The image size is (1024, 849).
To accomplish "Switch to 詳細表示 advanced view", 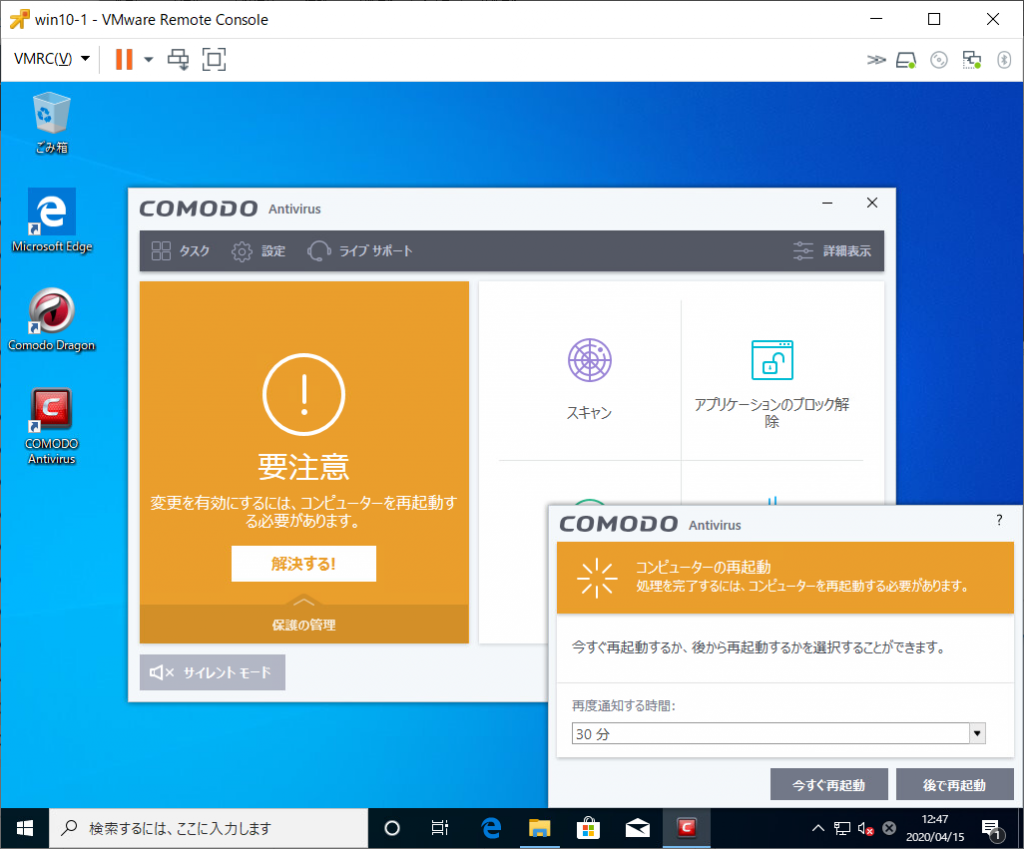I will click(x=832, y=251).
